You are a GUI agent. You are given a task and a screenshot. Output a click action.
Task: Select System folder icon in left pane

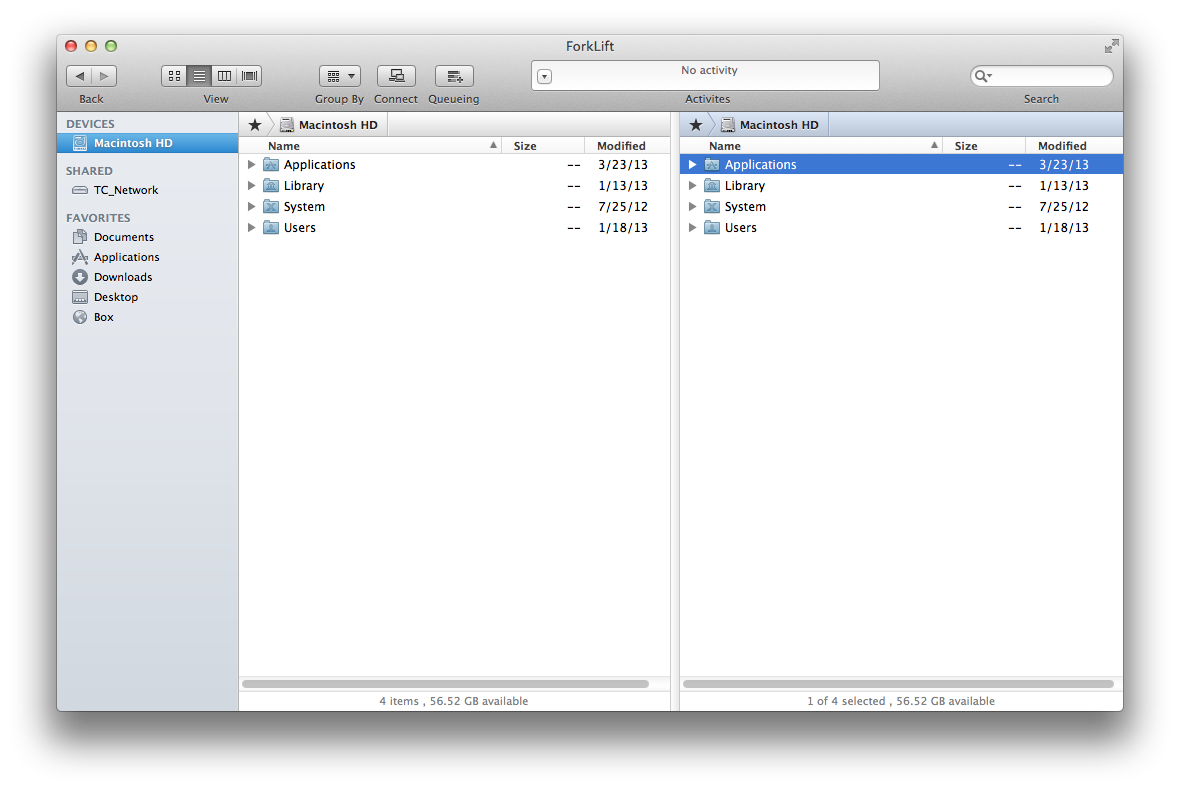[x=271, y=207]
